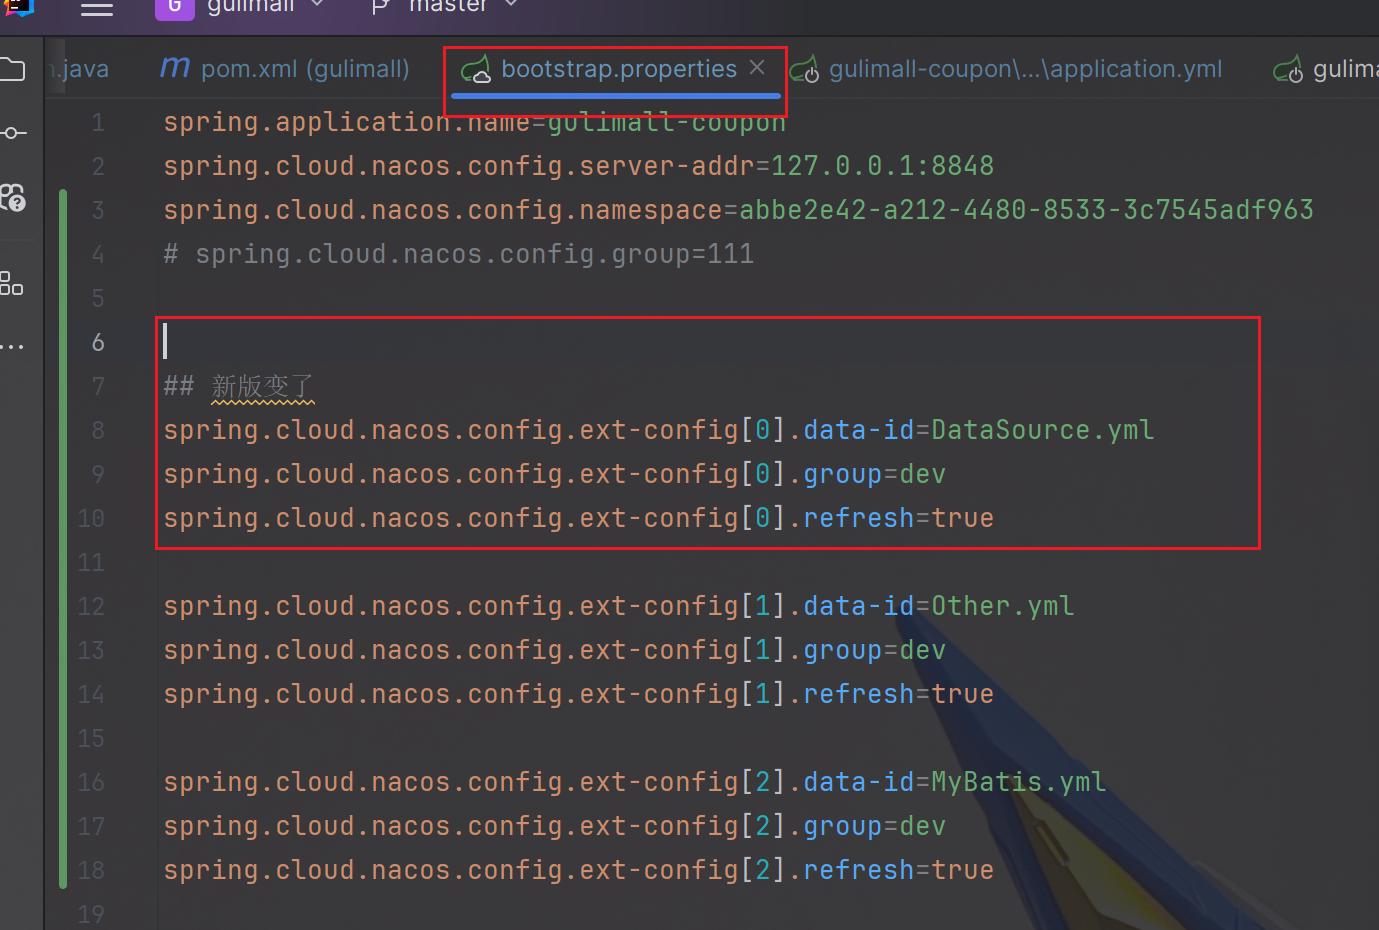Open the main hamburger menu
This screenshot has width=1379, height=930.
(x=97, y=8)
